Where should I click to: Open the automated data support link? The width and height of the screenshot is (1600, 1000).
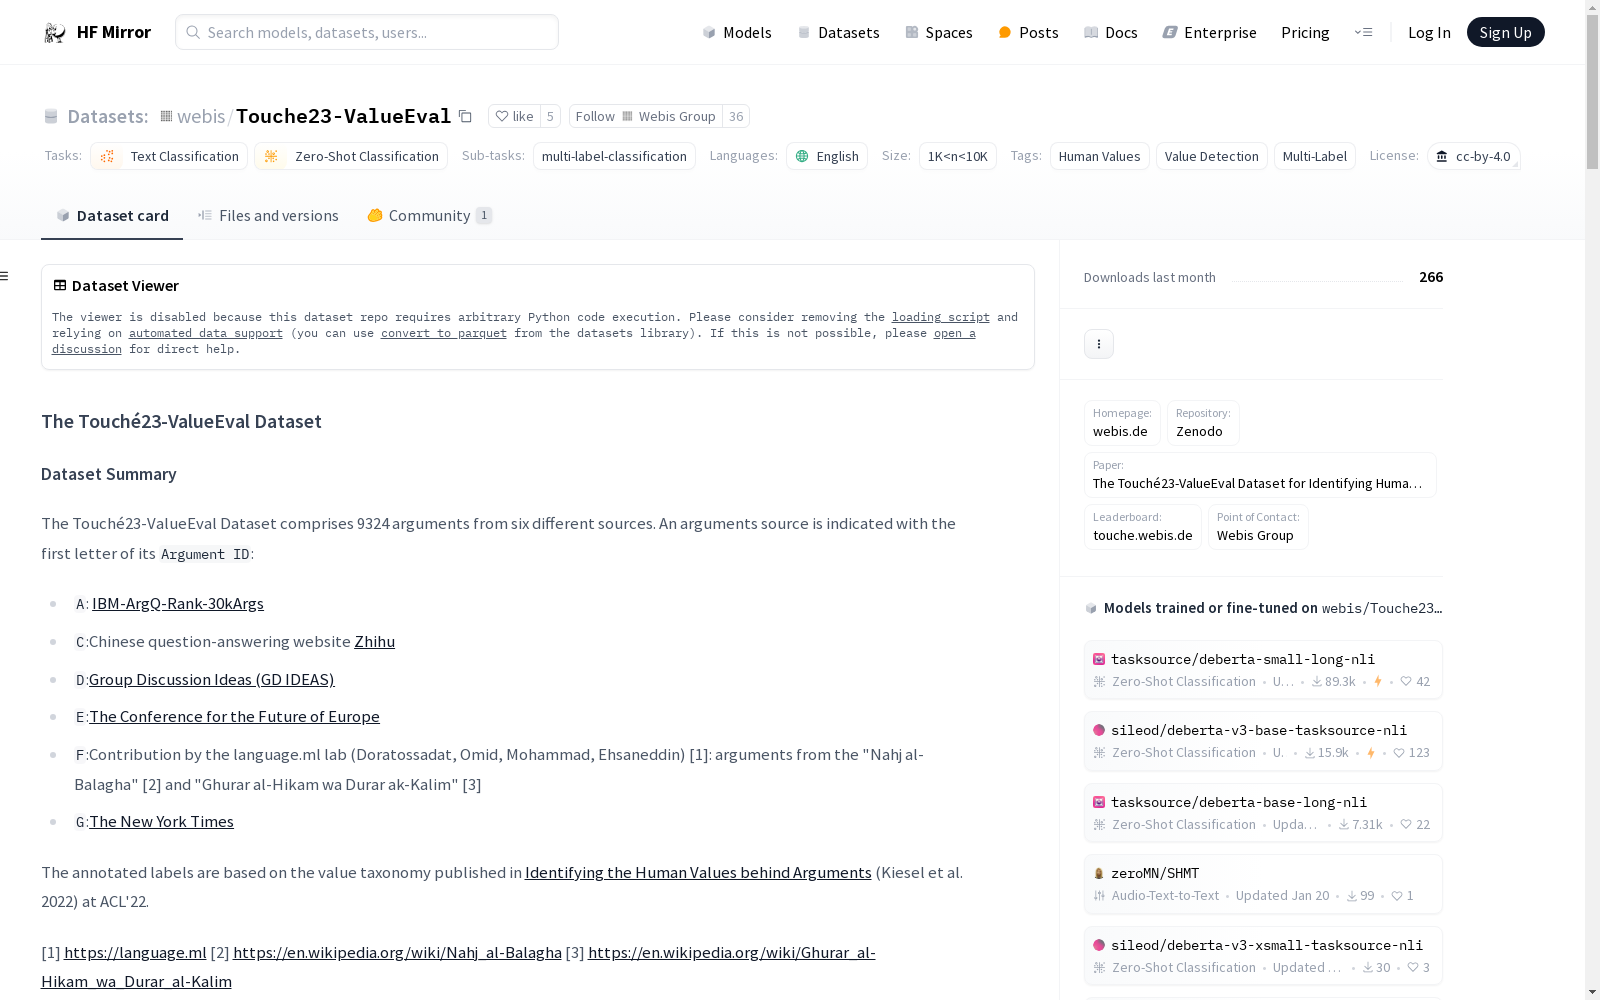click(x=206, y=333)
